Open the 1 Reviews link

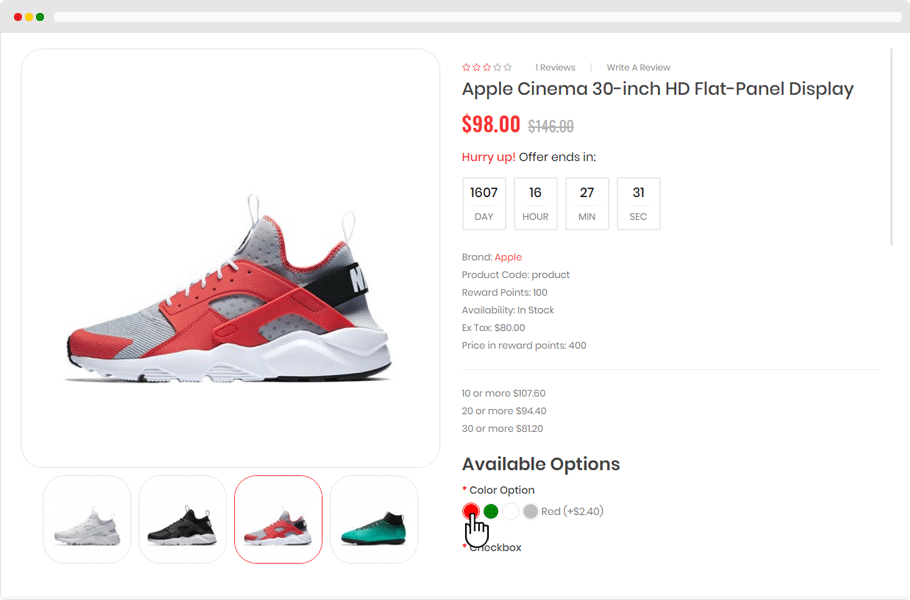pos(555,68)
